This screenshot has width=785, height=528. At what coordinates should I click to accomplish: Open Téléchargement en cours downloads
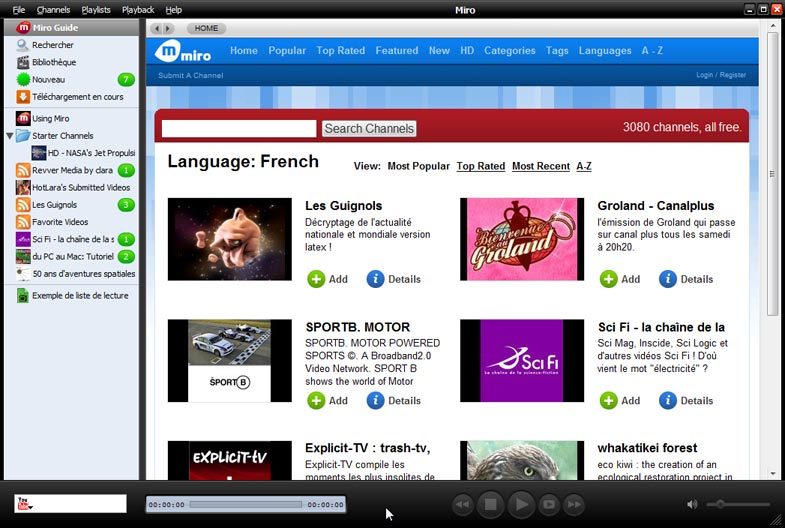tap(76, 97)
